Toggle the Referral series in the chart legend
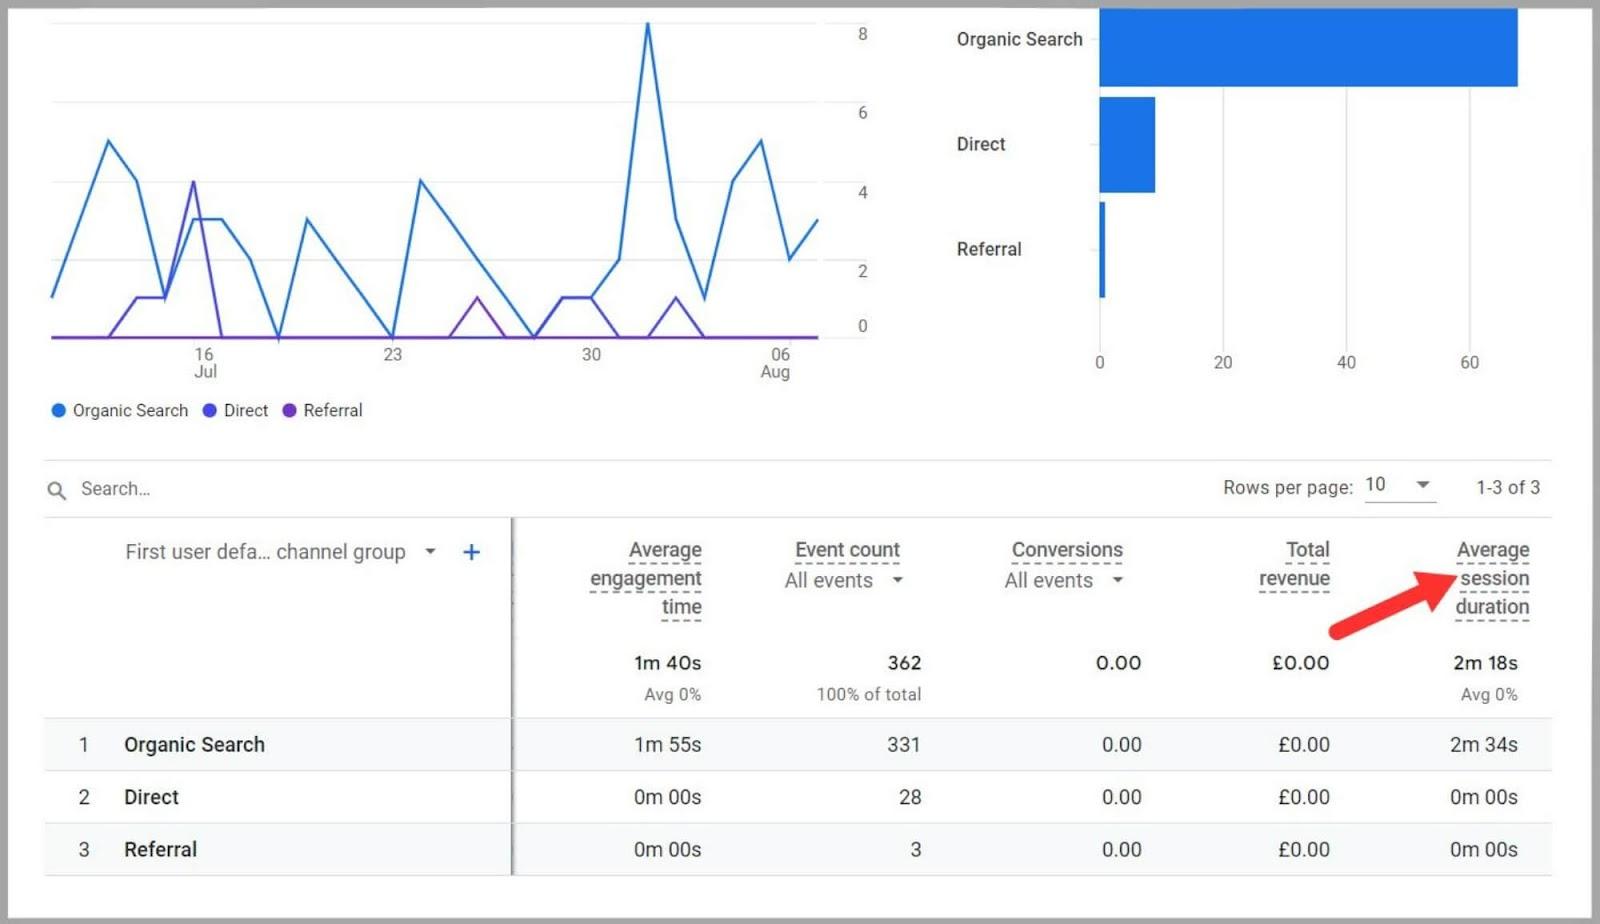 [x=322, y=410]
